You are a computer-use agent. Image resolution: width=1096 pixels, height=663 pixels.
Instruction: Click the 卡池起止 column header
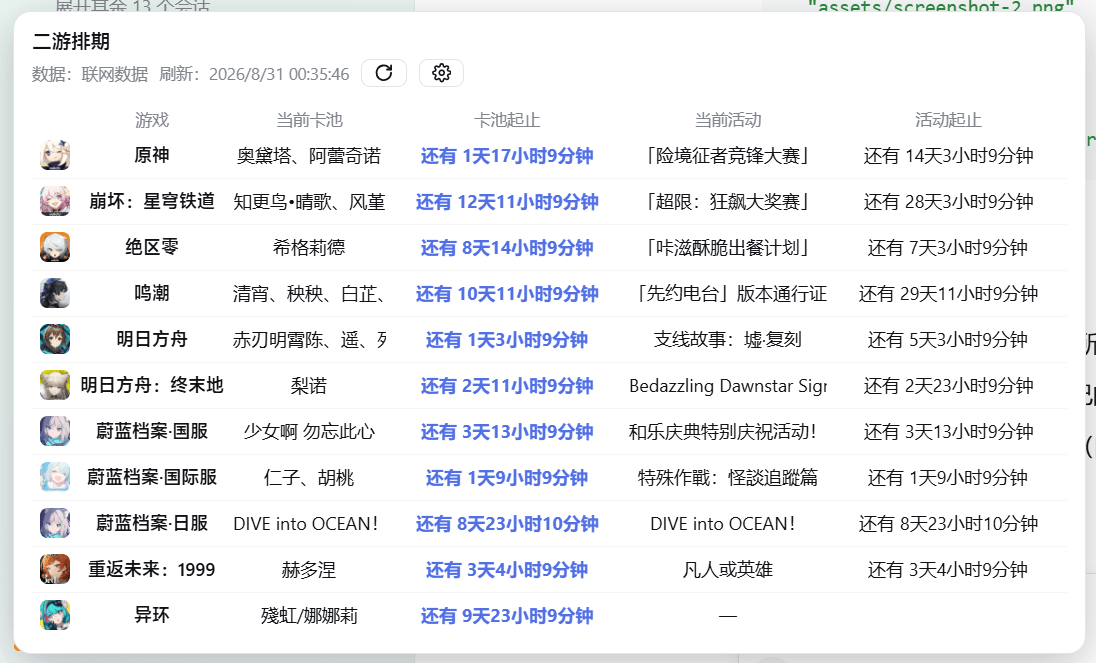[507, 120]
